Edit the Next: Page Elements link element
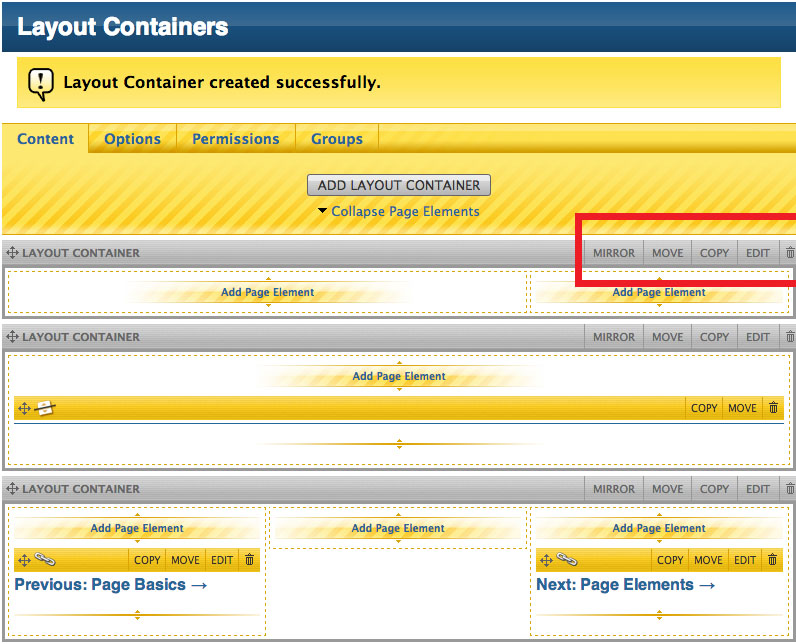Image resolution: width=796 pixels, height=644 pixels. [x=745, y=560]
